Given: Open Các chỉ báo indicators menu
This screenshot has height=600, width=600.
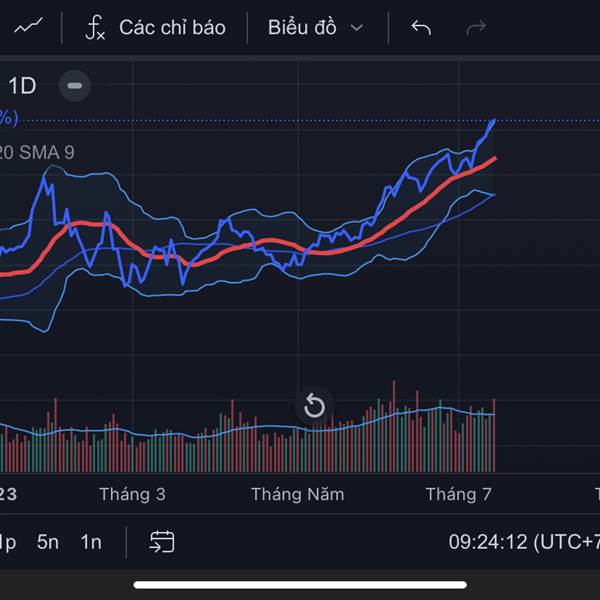Looking at the screenshot, I should [x=172, y=27].
